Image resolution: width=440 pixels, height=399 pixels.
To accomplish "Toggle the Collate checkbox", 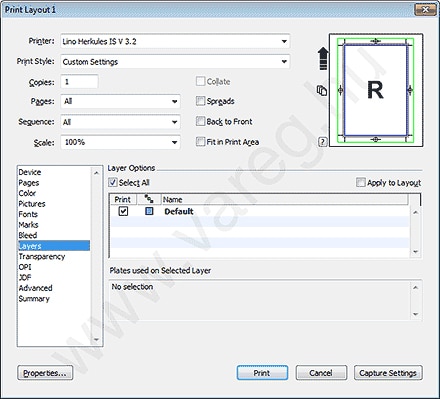I will 200,81.
